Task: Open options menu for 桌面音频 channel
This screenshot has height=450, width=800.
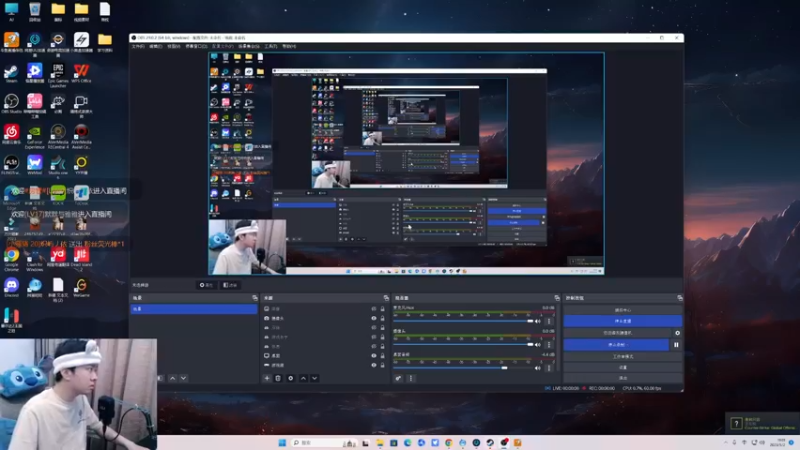Action: [x=549, y=368]
